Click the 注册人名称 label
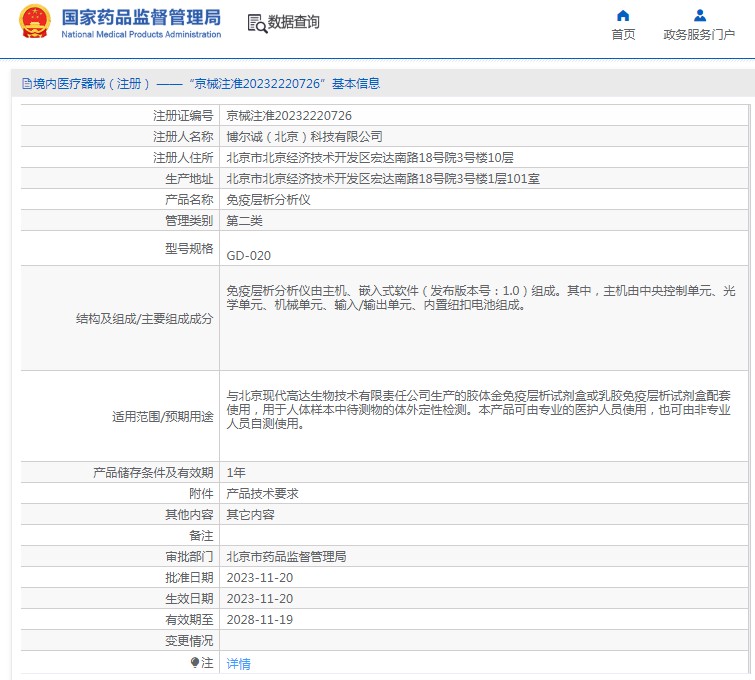The image size is (755, 680). pyautogui.click(x=183, y=137)
